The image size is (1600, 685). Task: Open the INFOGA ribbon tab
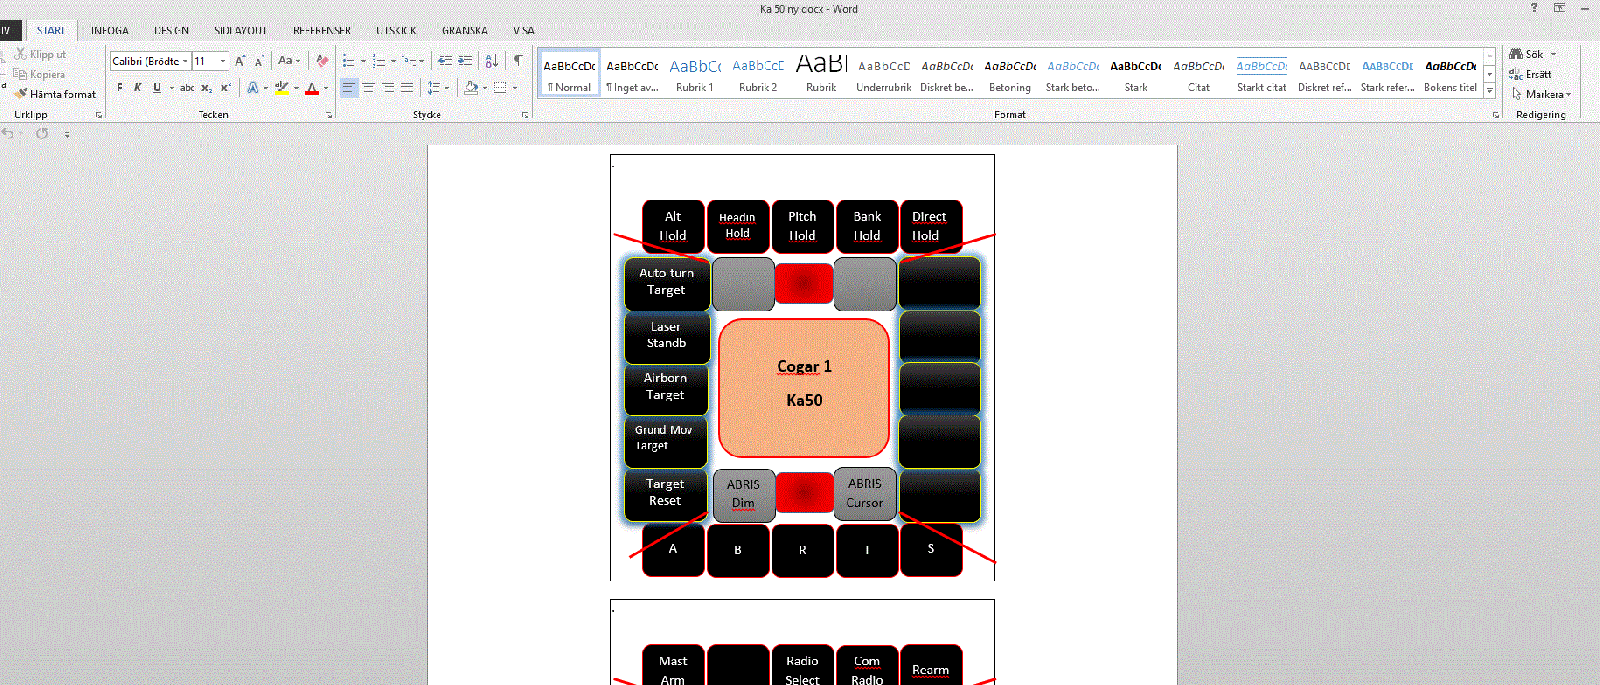click(109, 31)
